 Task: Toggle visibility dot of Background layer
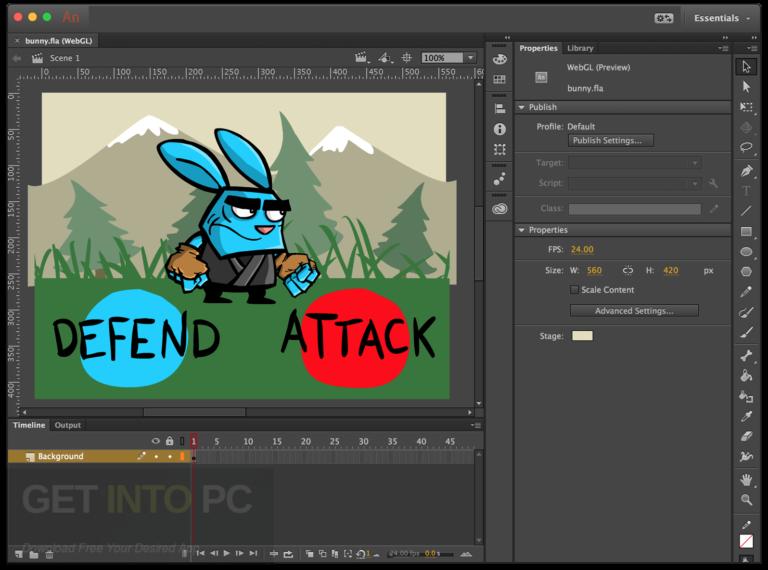[155, 457]
